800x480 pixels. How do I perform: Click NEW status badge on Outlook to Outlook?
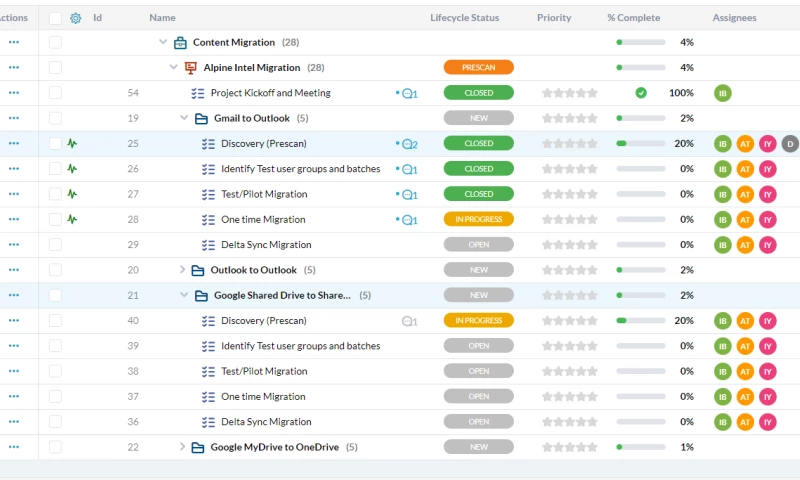coord(479,270)
